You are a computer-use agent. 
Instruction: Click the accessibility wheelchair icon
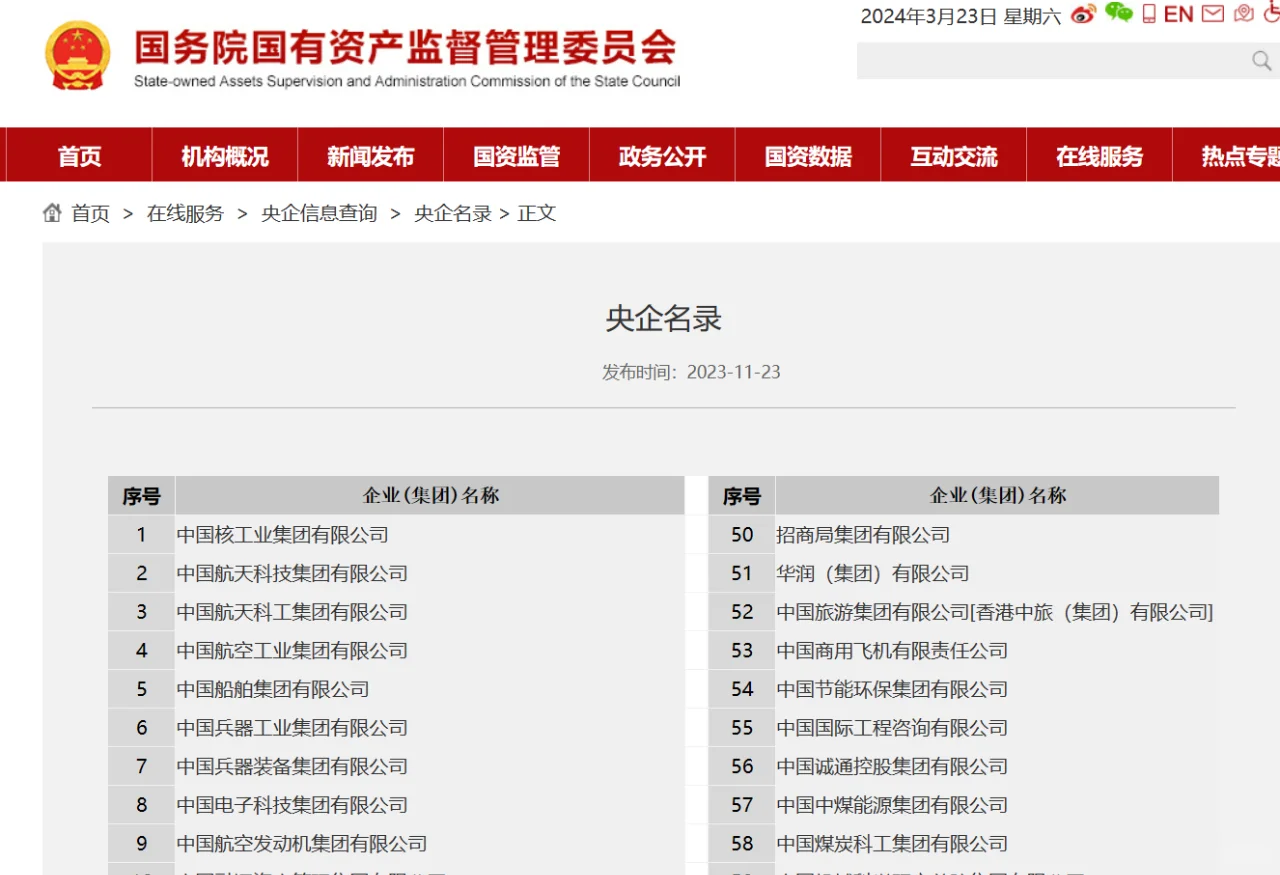[1271, 13]
